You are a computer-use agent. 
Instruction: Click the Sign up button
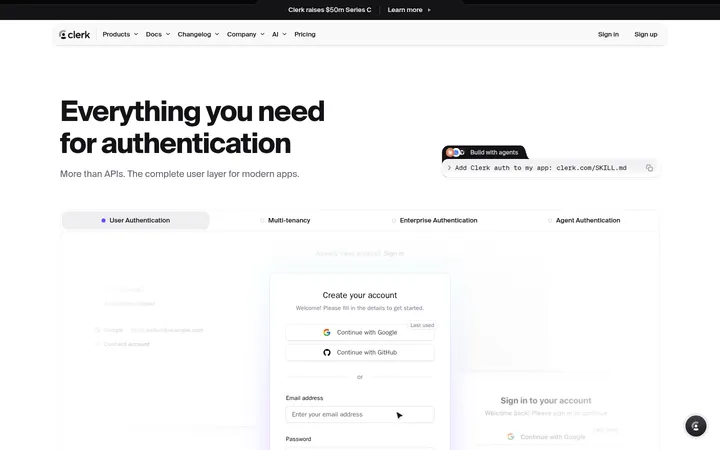pos(646,34)
